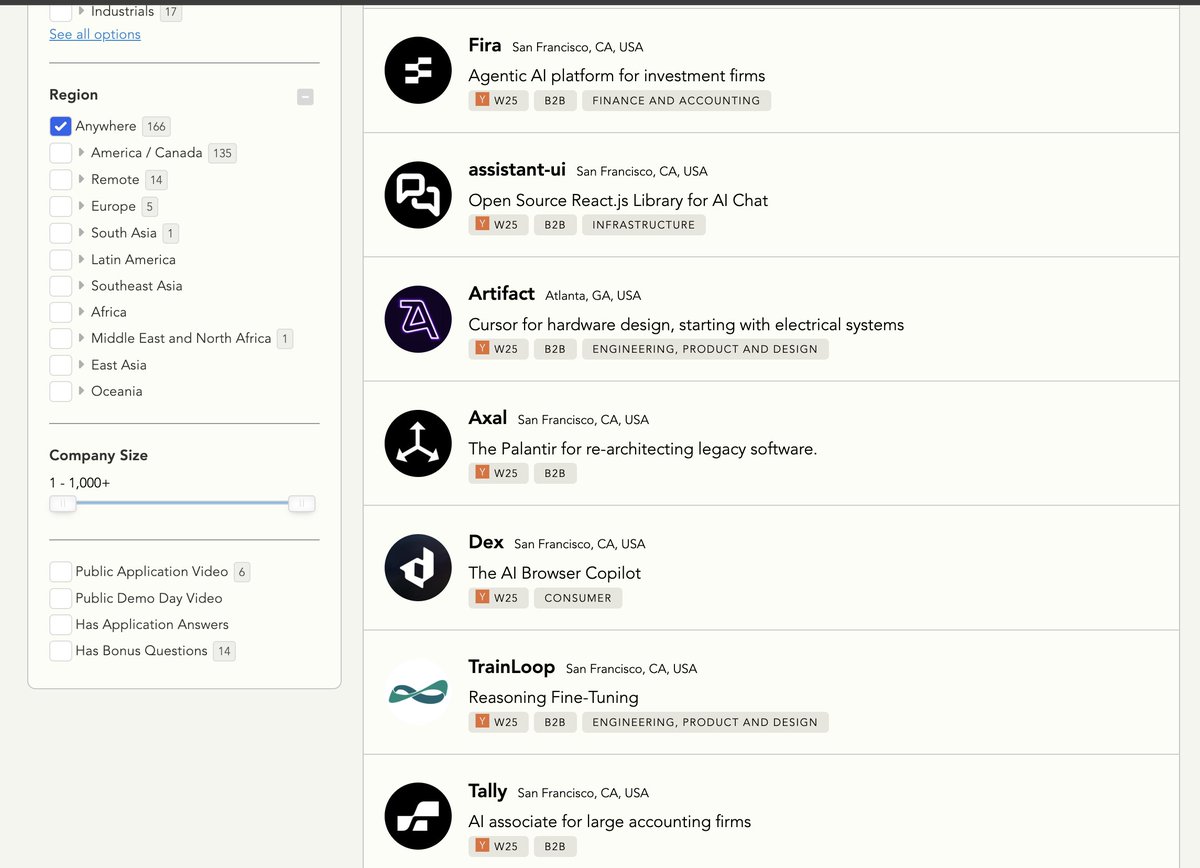This screenshot has width=1200, height=868.
Task: Check the America / Canada checkbox
Action: click(x=60, y=153)
